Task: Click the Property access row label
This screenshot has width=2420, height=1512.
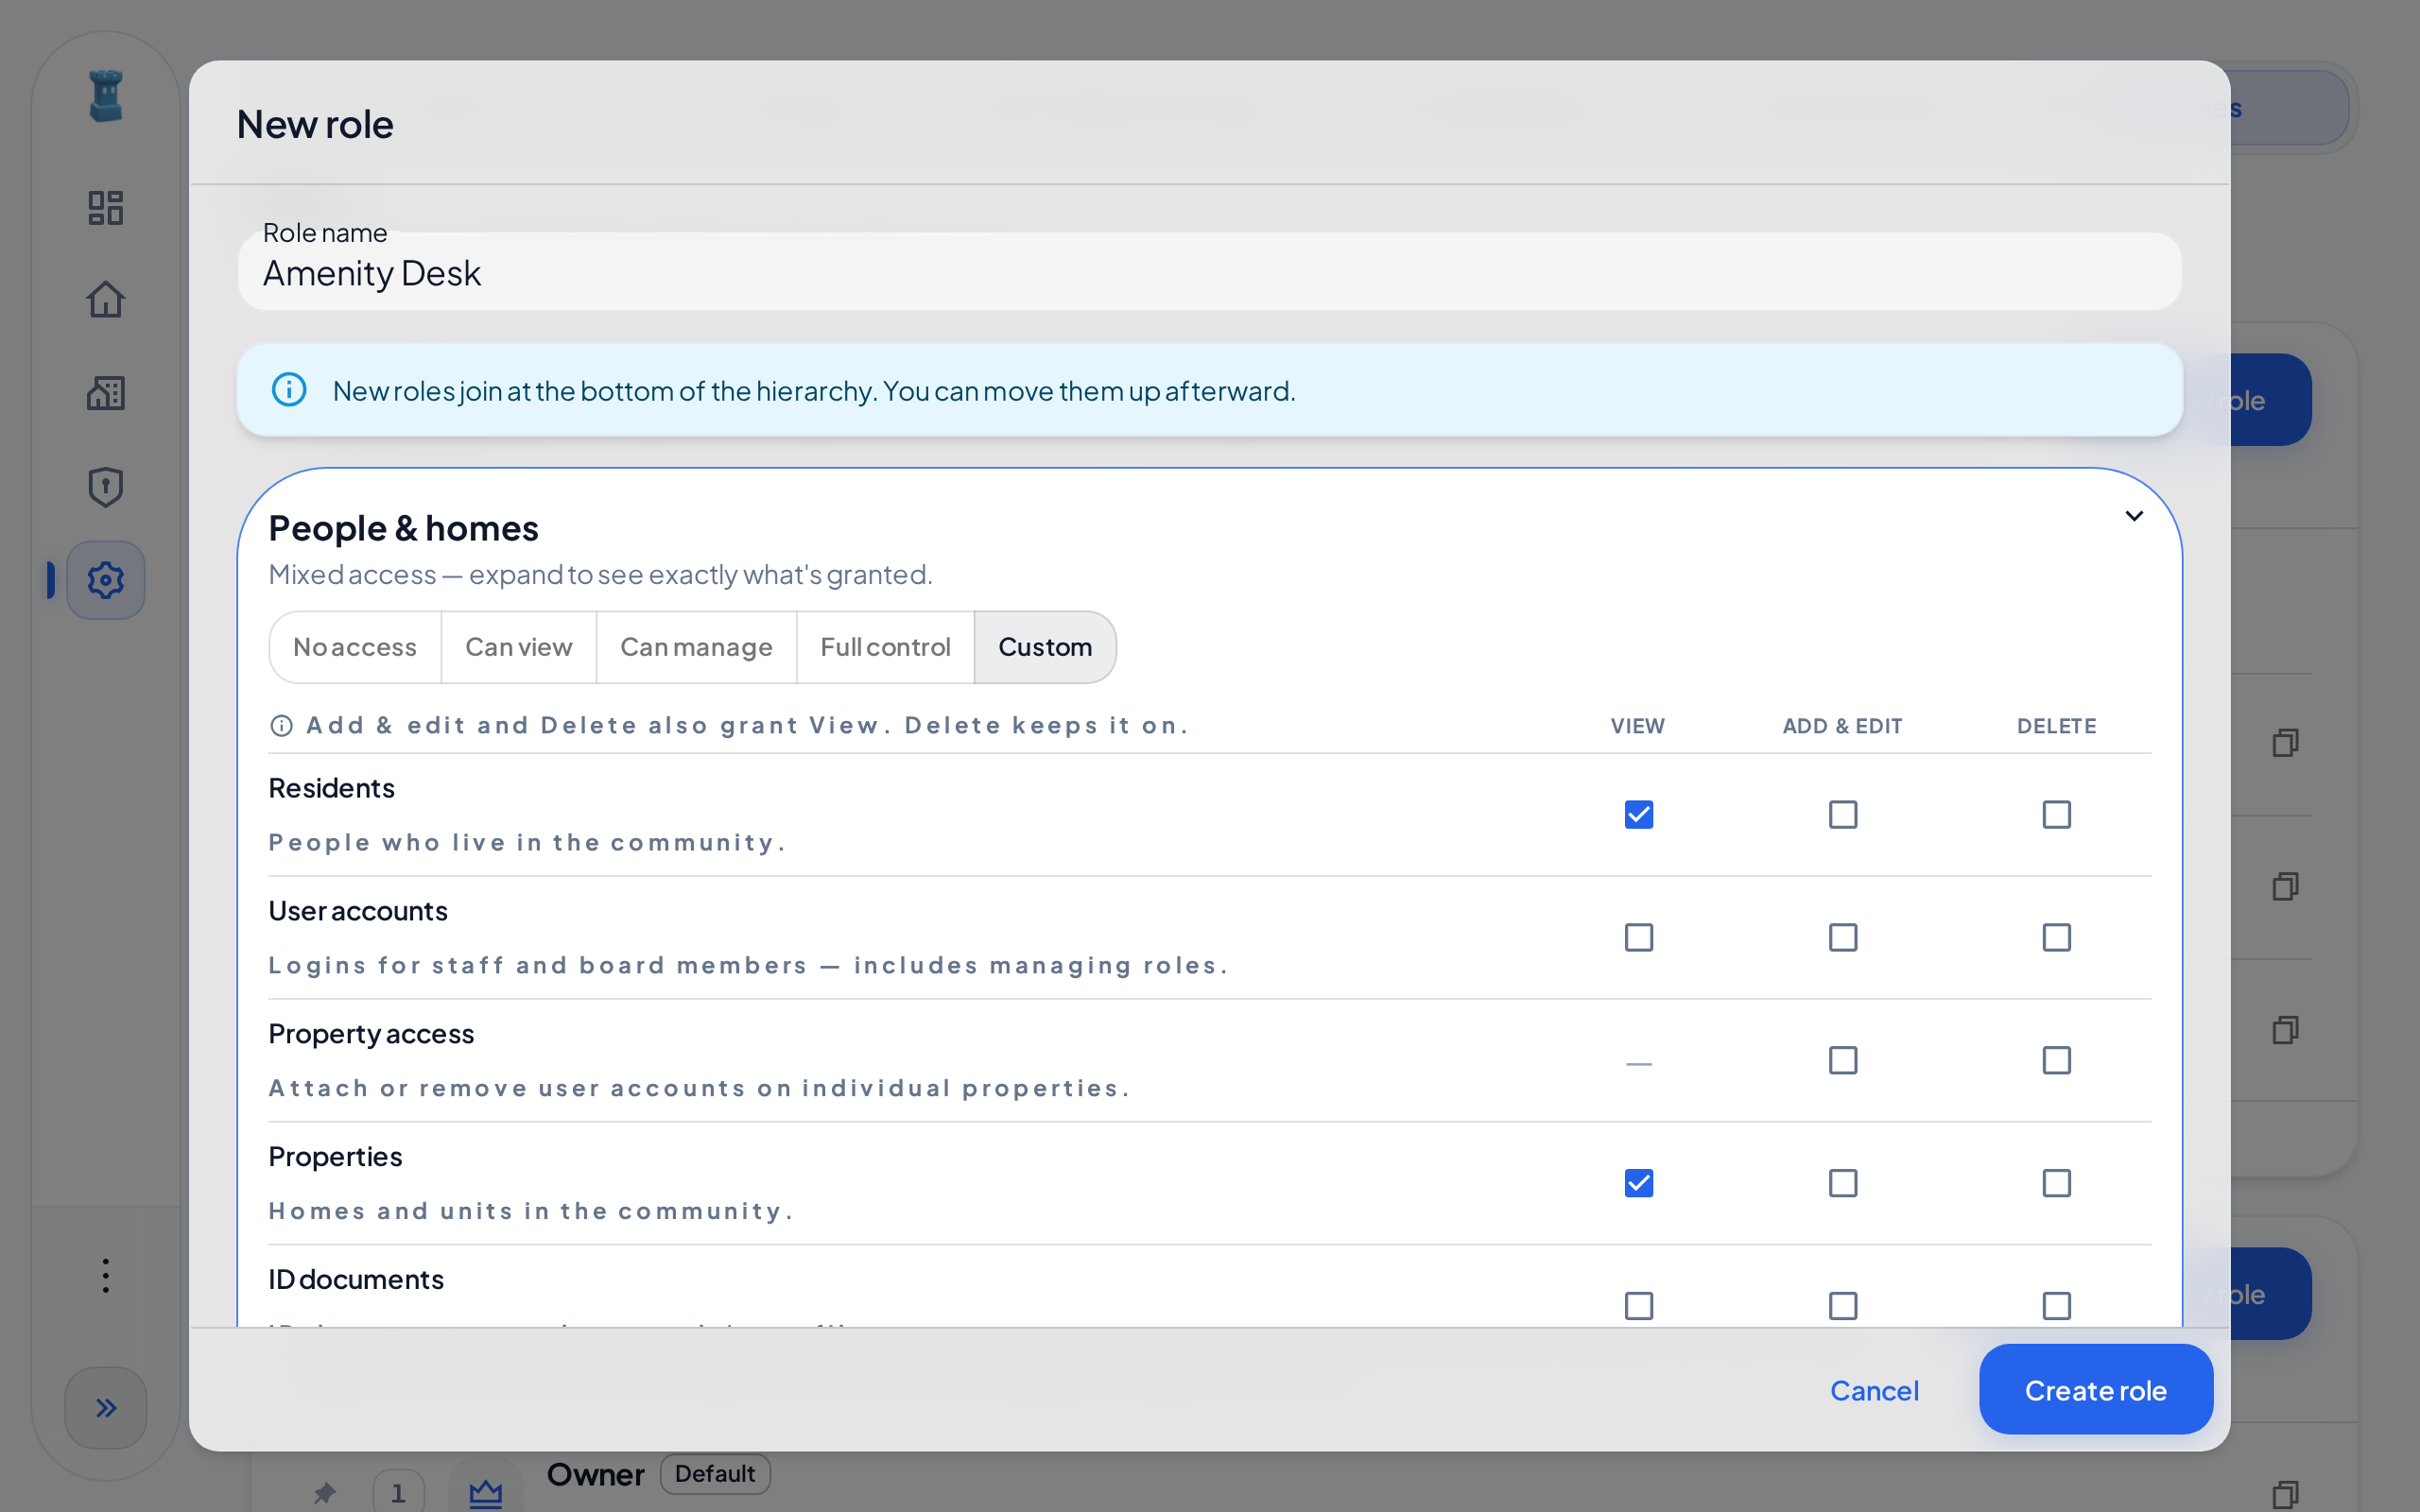Action: tap(371, 1034)
